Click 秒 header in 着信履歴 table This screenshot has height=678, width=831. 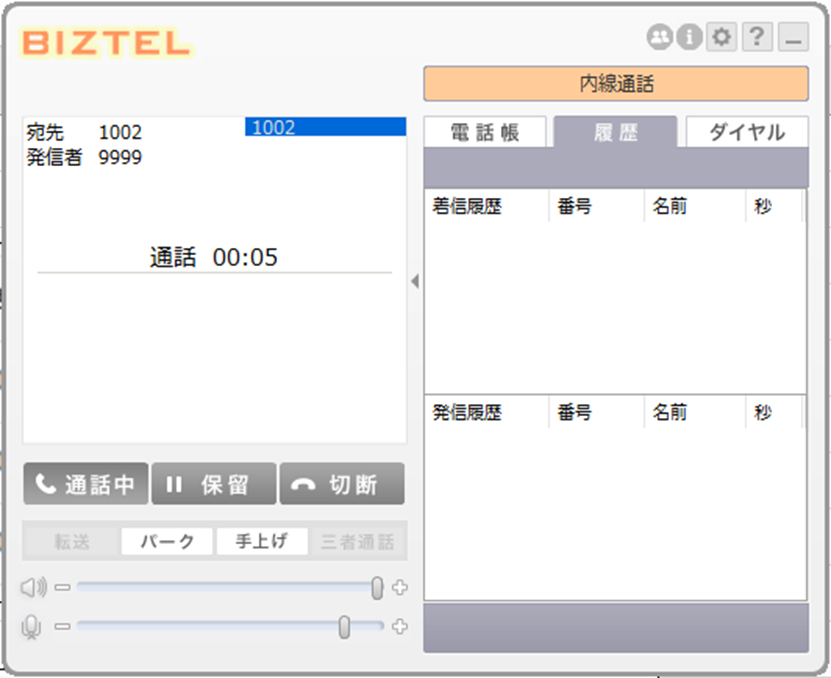point(774,206)
